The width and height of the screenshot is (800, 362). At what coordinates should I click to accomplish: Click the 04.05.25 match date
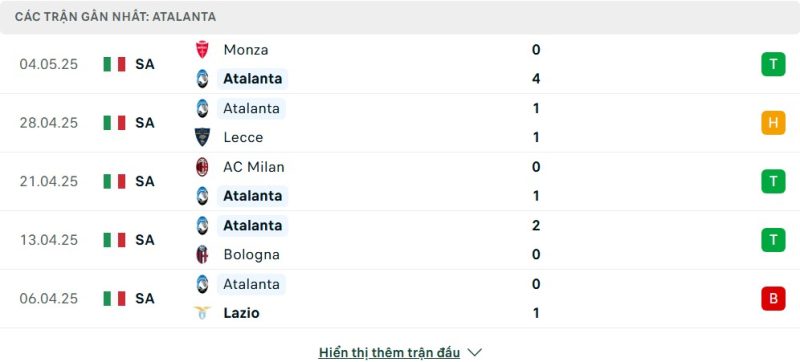click(49, 64)
